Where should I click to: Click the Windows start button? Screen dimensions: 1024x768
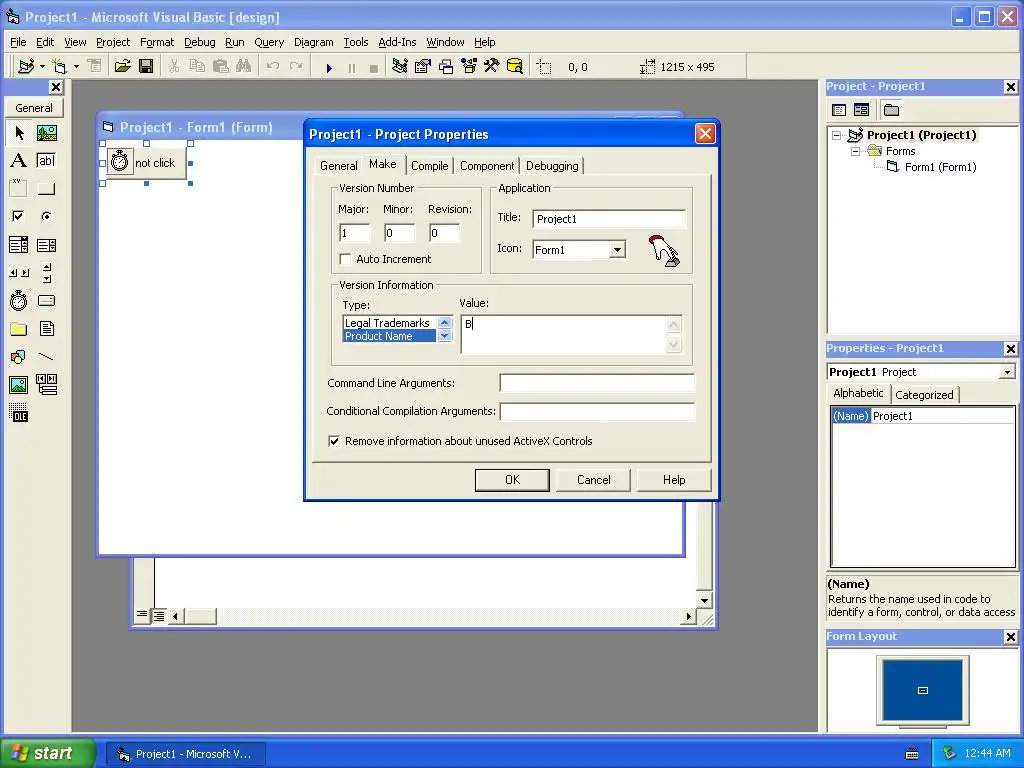[x=47, y=754]
